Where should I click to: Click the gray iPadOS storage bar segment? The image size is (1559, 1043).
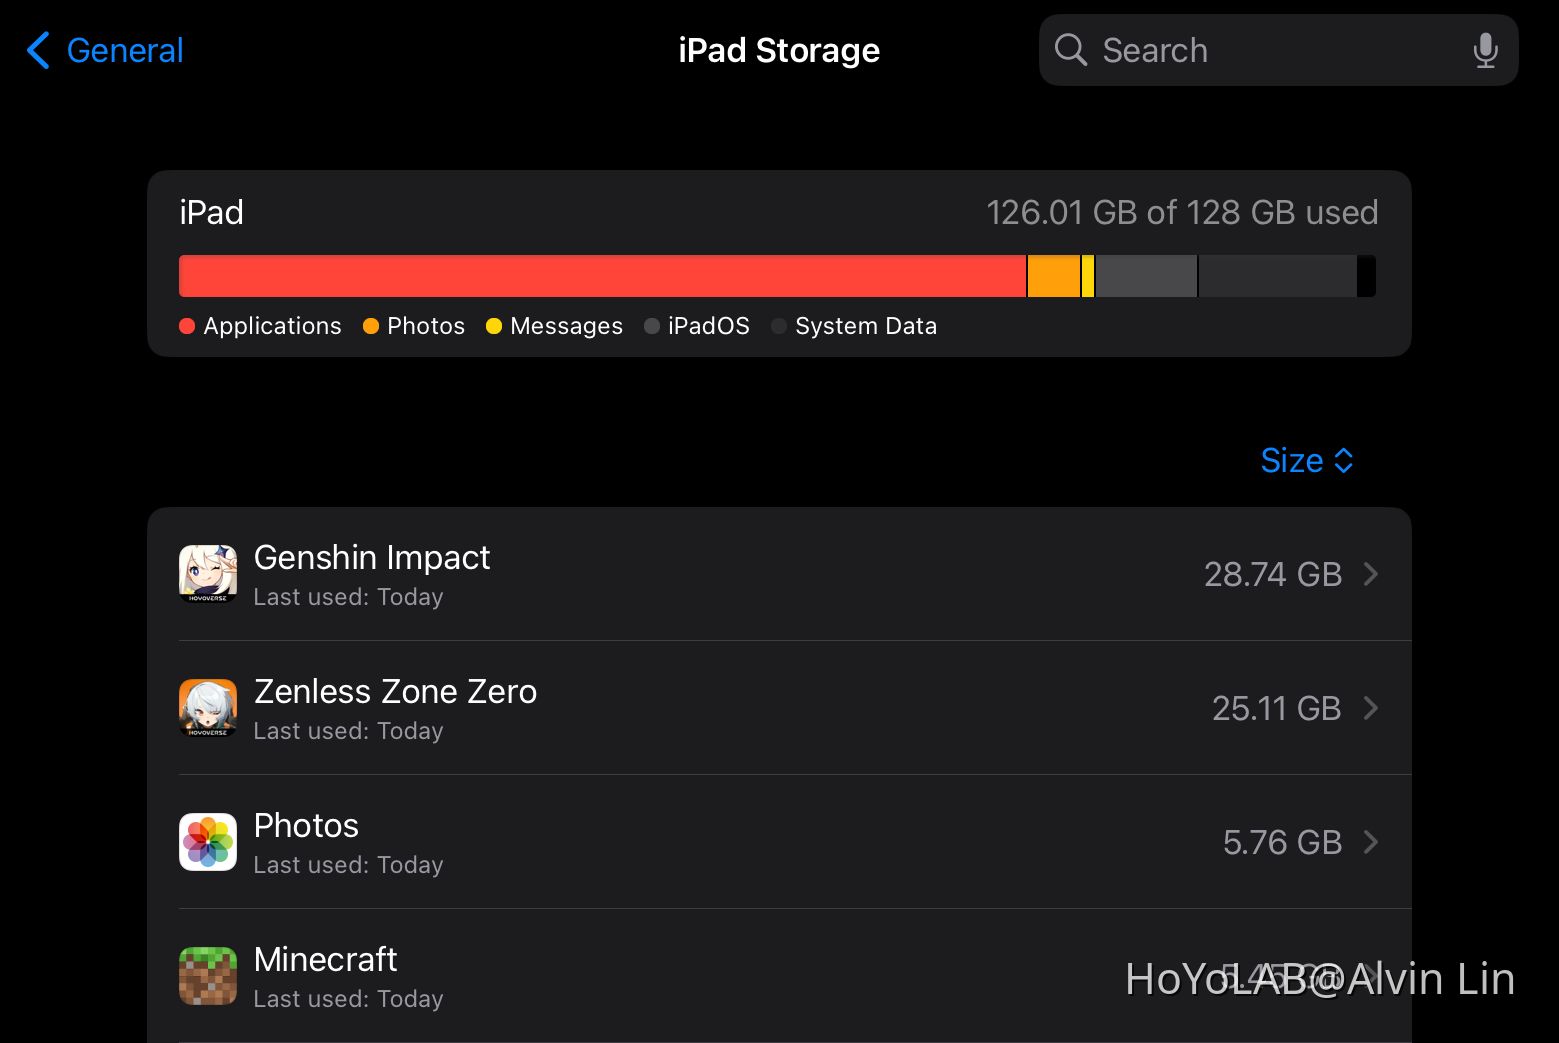[x=1146, y=276]
